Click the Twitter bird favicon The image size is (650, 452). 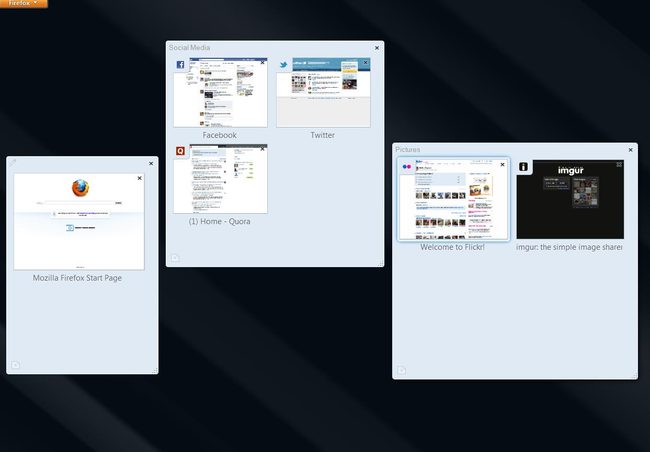coord(284,65)
